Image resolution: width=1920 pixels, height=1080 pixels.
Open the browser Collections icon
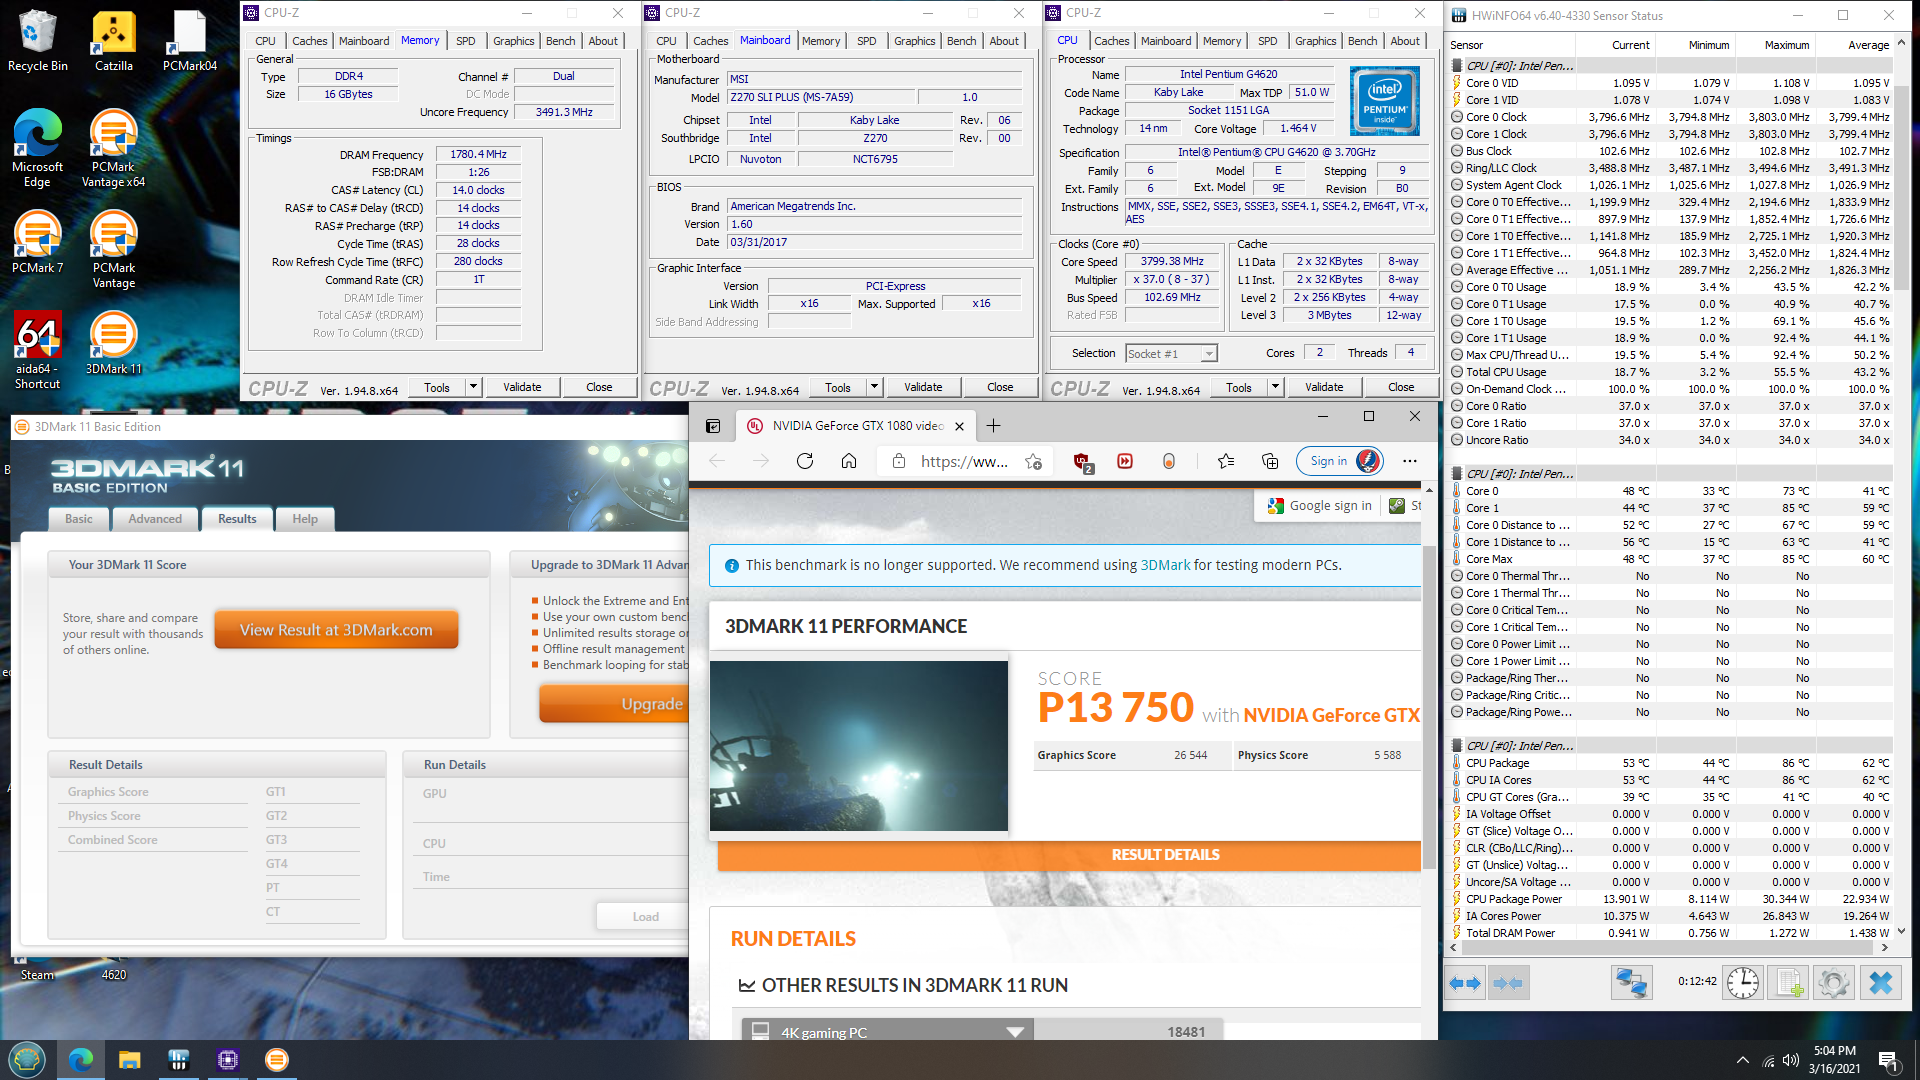(x=1270, y=461)
